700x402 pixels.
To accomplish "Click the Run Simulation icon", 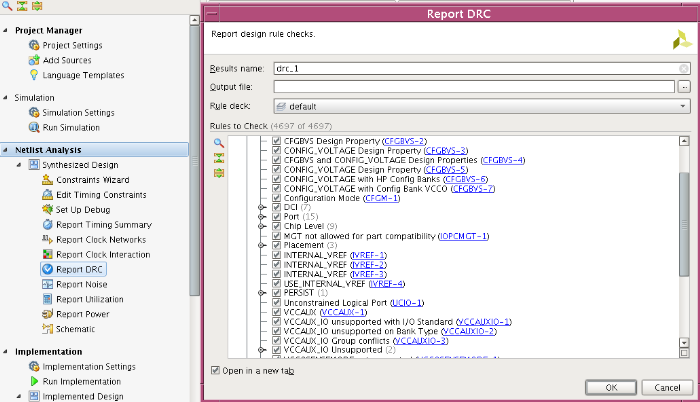I will (34, 128).
